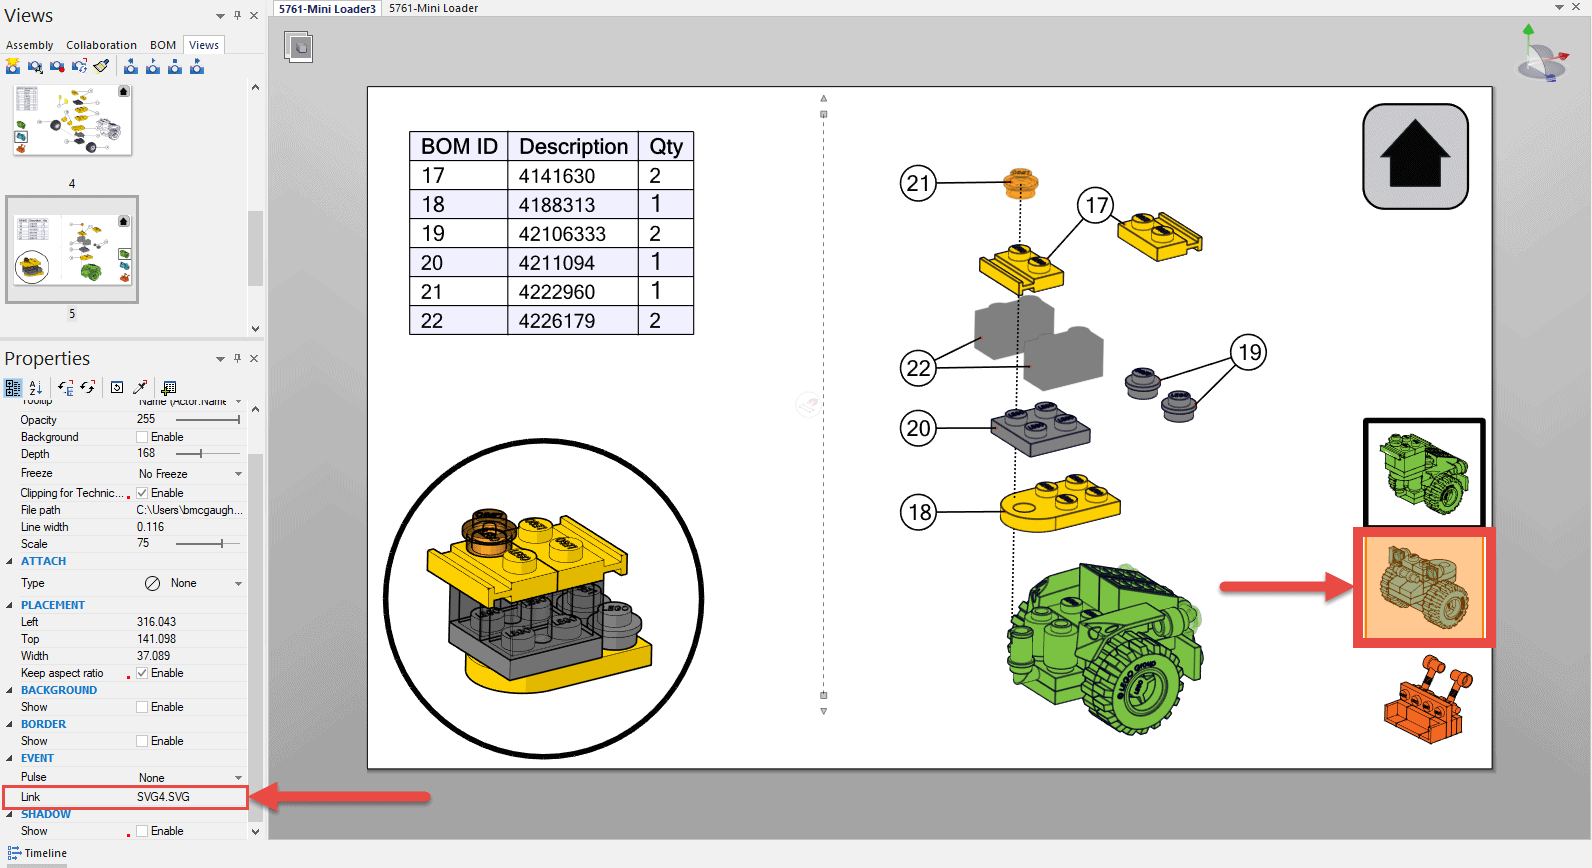The height and width of the screenshot is (868, 1592).
Task: Adjust the Depth slider
Action: (x=208, y=454)
